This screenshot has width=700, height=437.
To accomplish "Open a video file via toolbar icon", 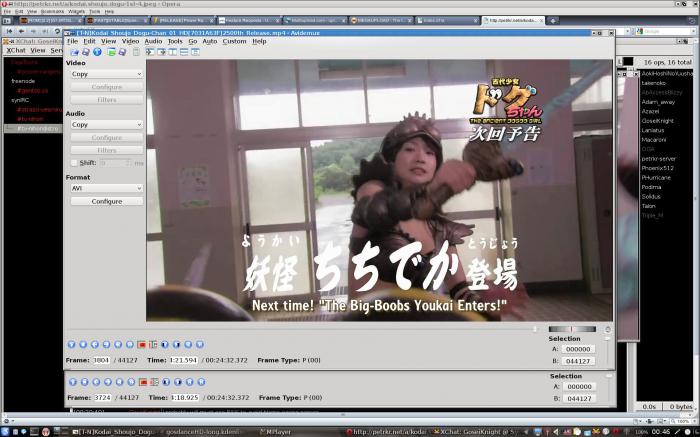I will click(x=74, y=52).
